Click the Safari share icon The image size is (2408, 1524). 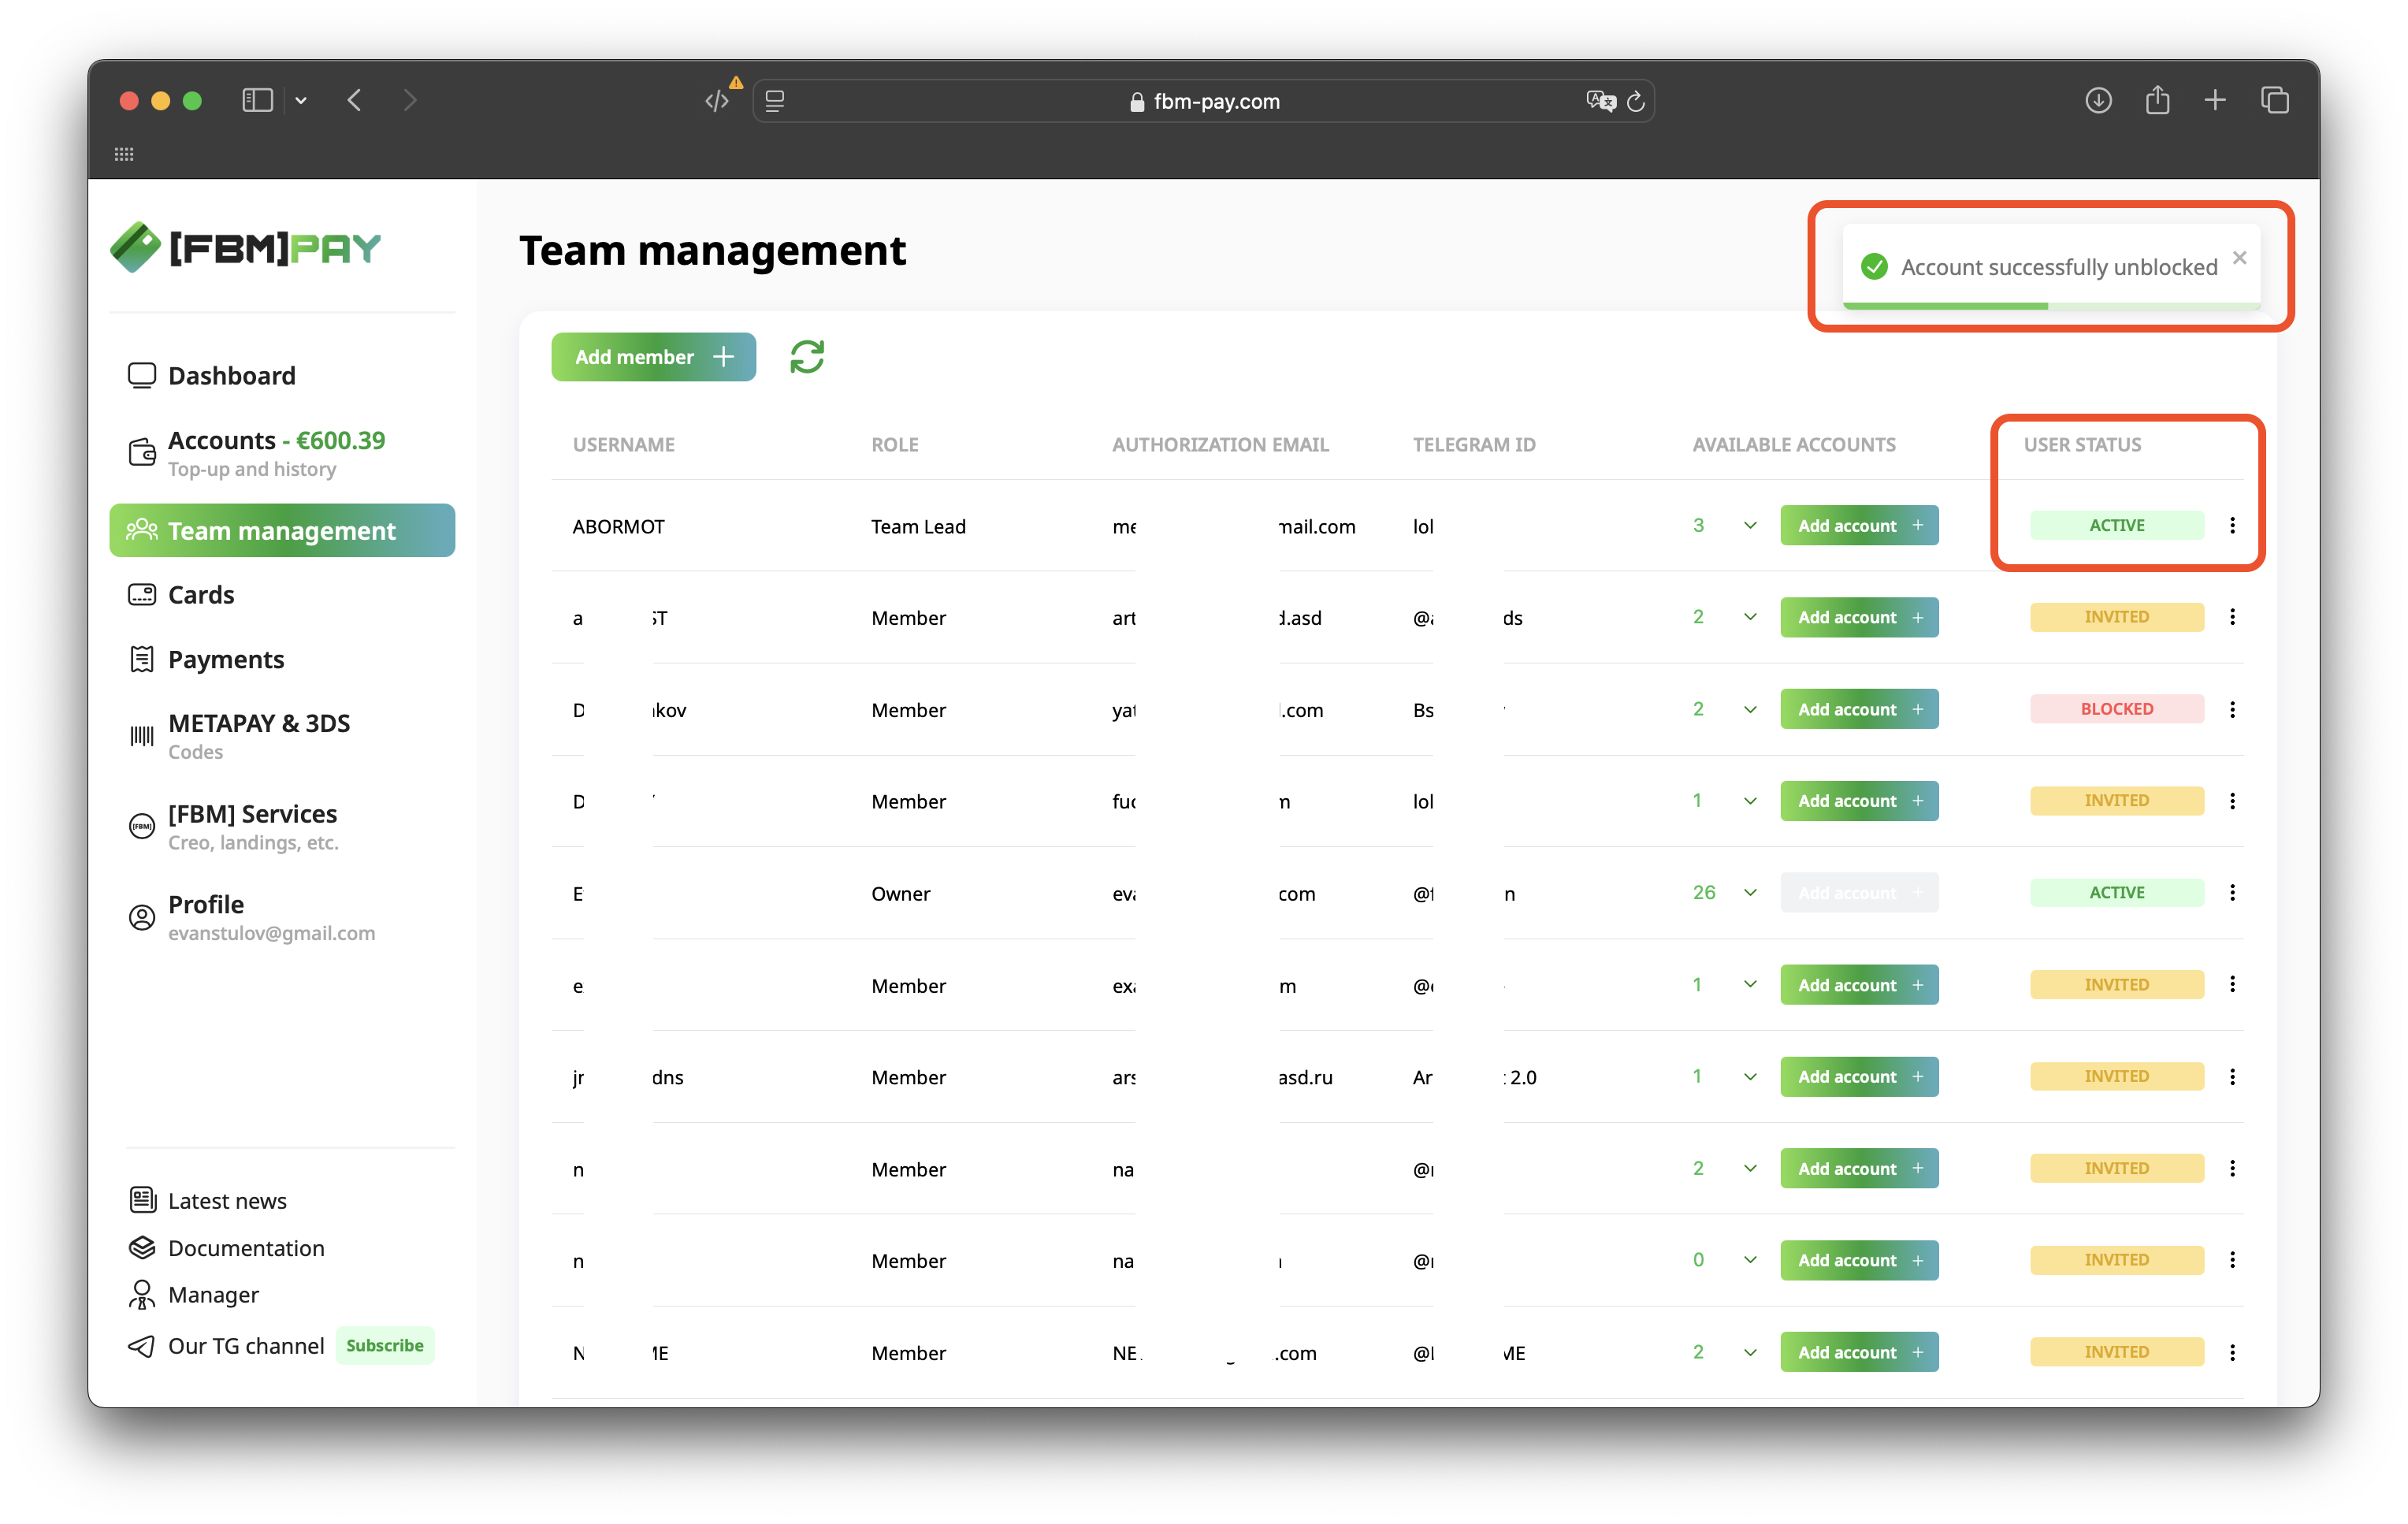(2157, 101)
